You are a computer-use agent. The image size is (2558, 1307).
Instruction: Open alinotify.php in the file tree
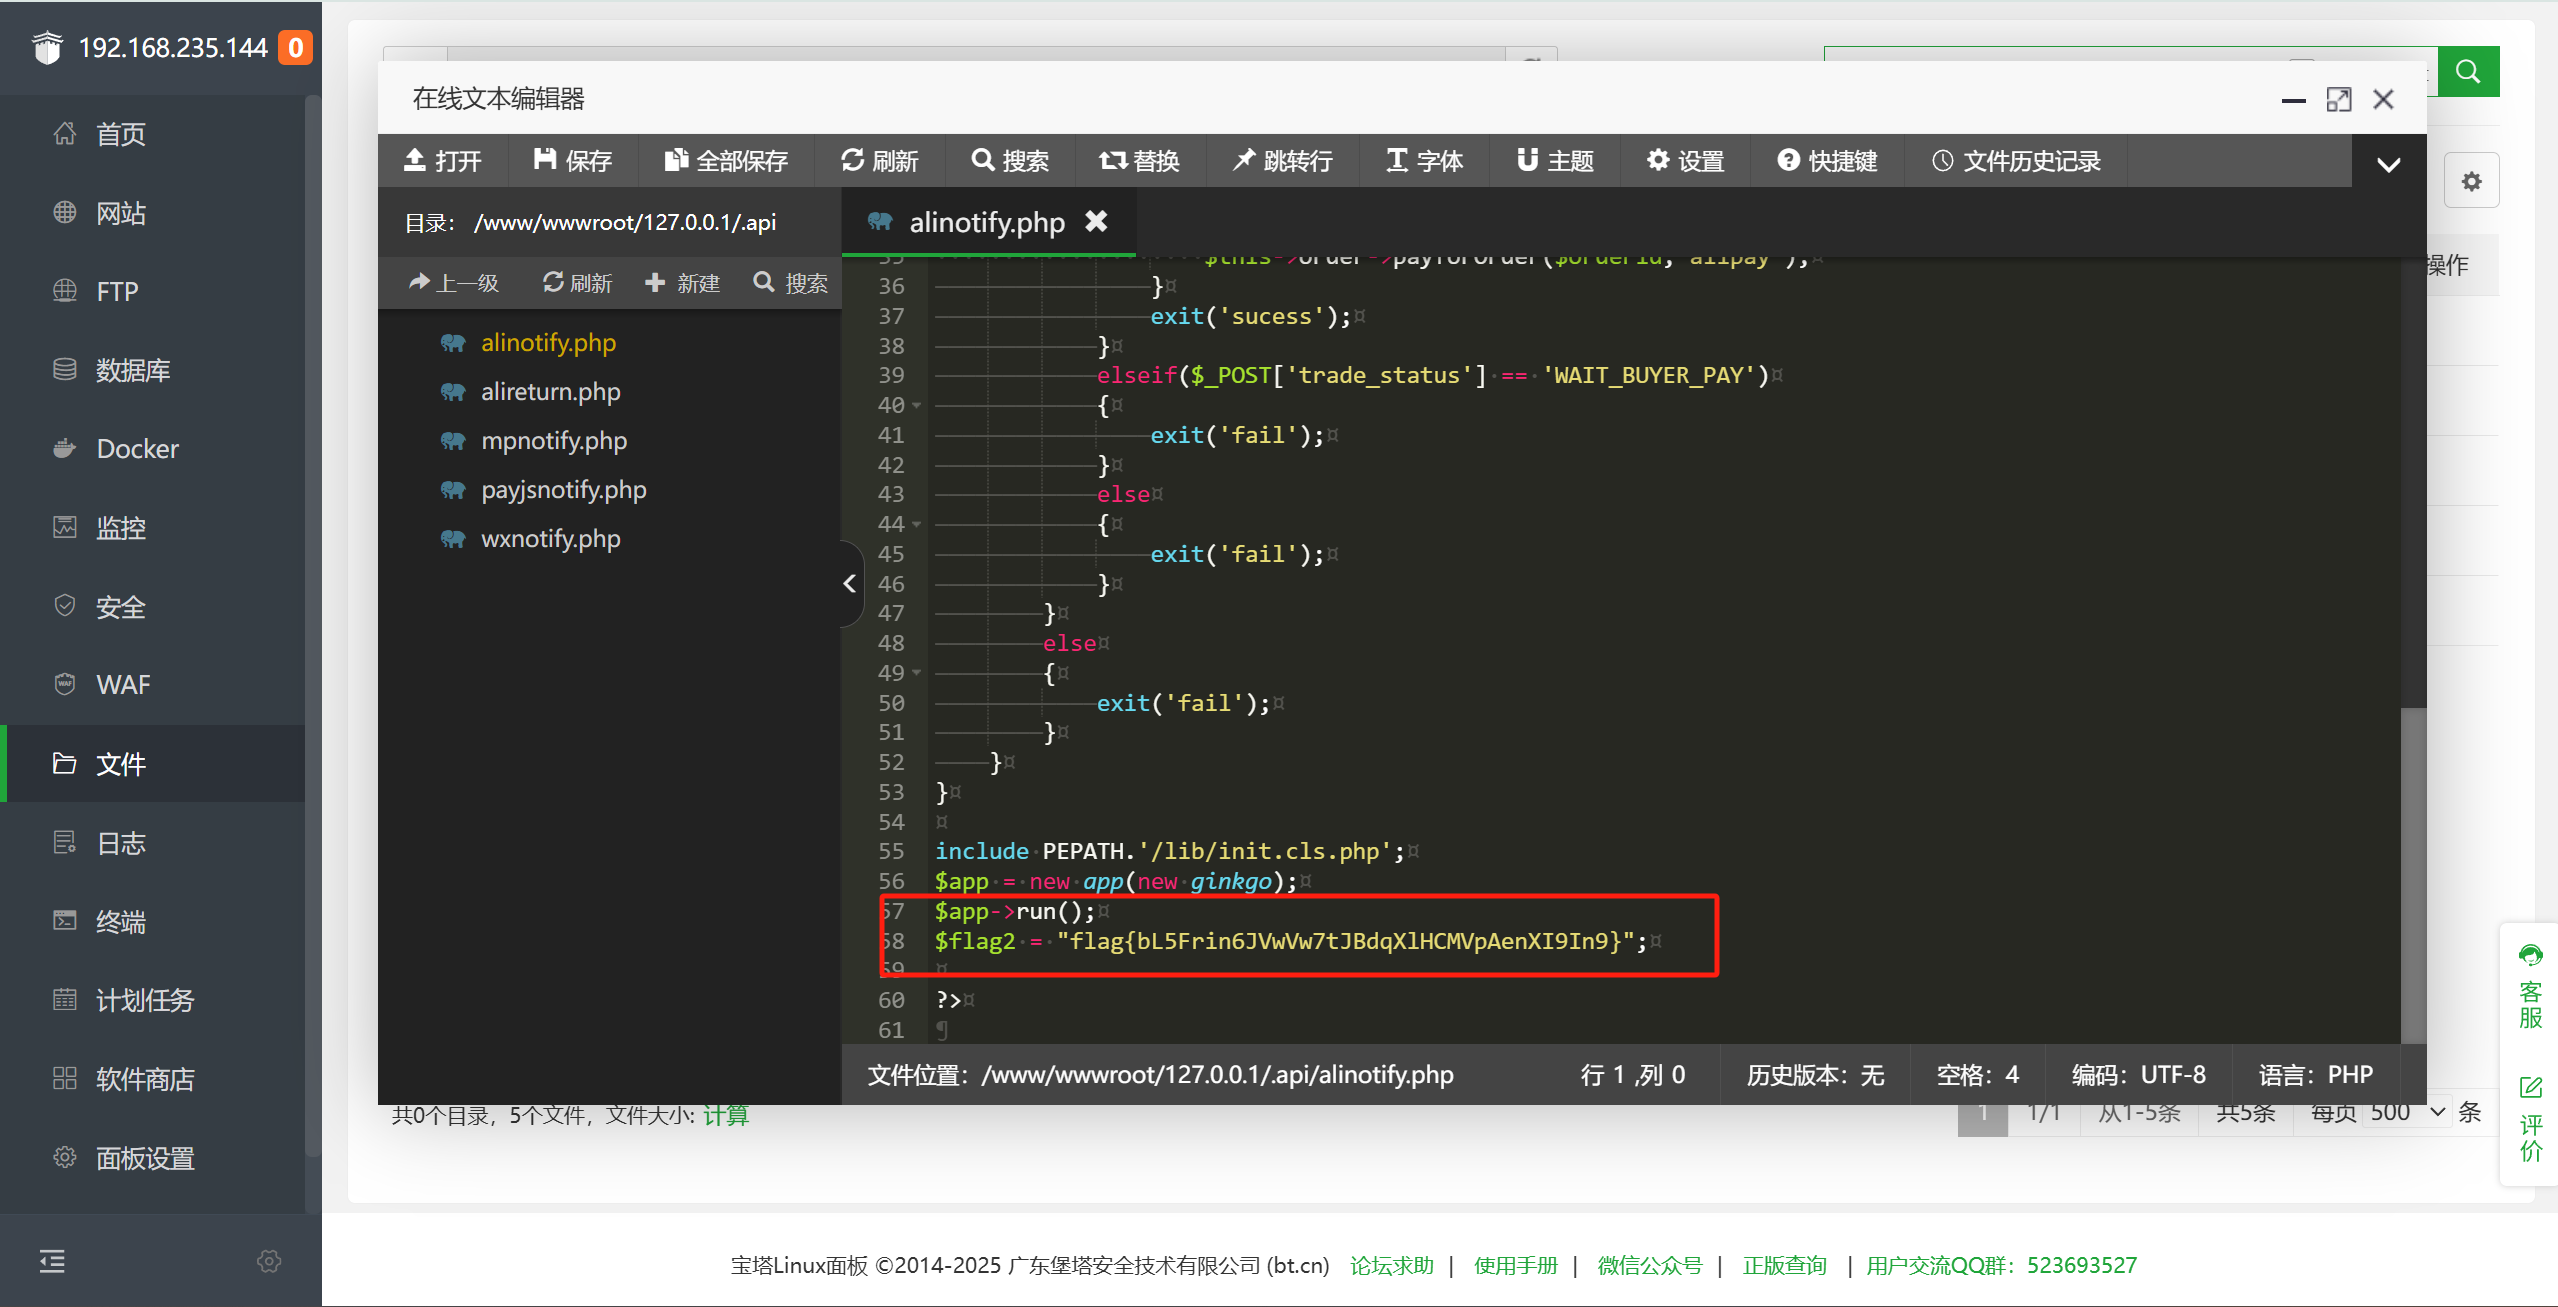[548, 342]
